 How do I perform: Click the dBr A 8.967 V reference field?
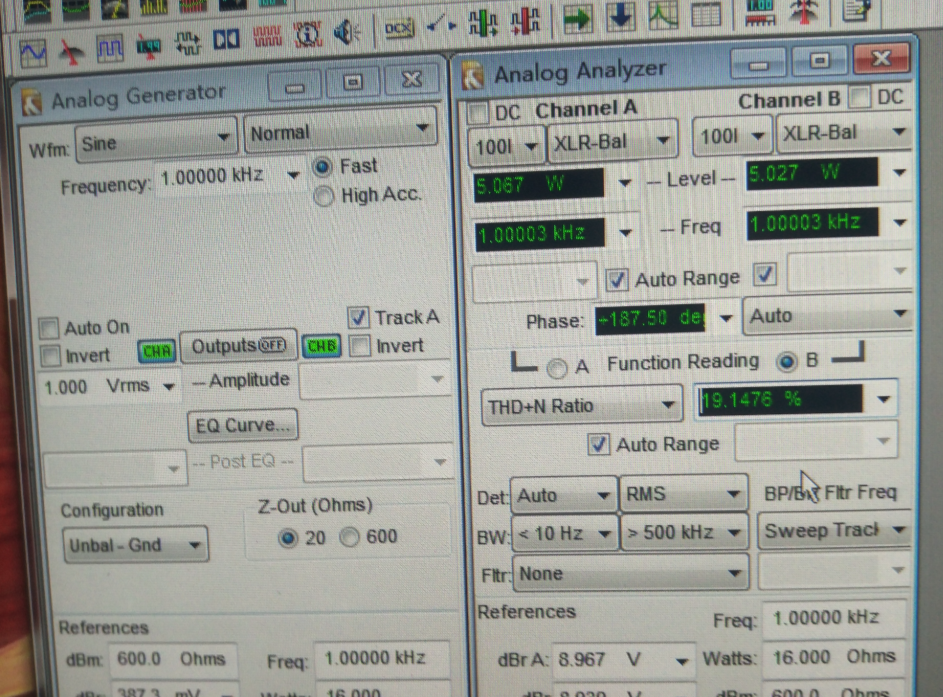tap(624, 660)
